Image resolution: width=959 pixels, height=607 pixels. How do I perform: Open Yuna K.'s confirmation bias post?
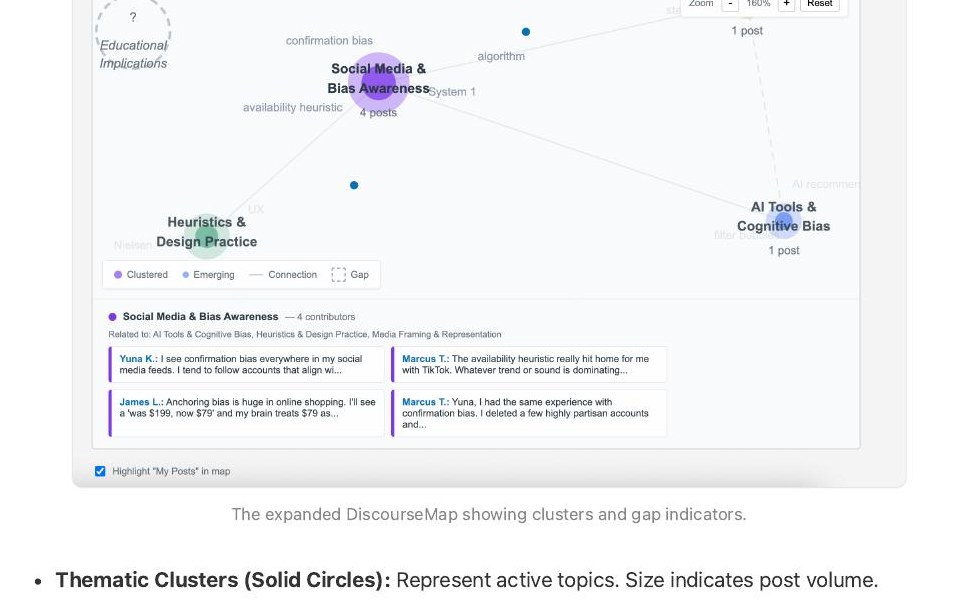tap(246, 364)
